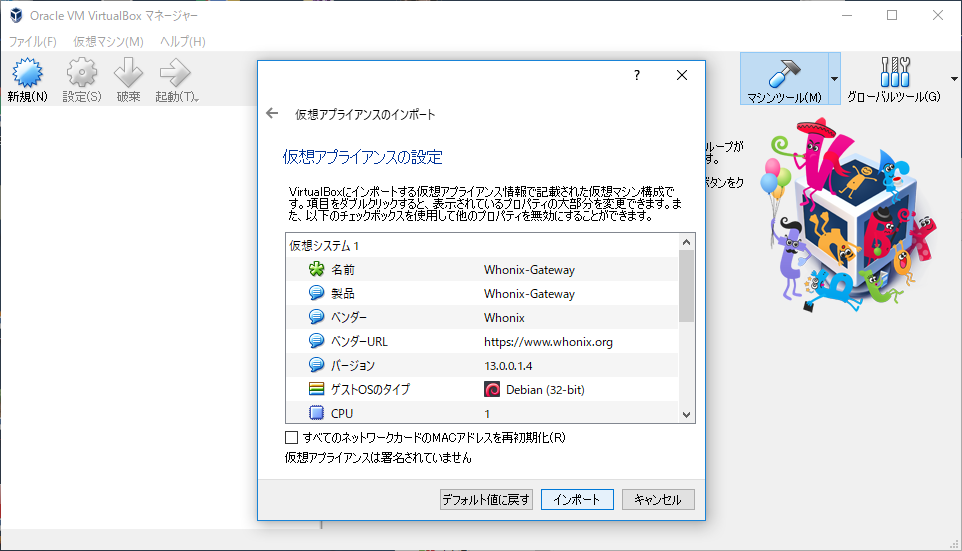Click the 破棄 discard arrow icon
Image resolution: width=962 pixels, height=551 pixels.
pyautogui.click(x=128, y=72)
